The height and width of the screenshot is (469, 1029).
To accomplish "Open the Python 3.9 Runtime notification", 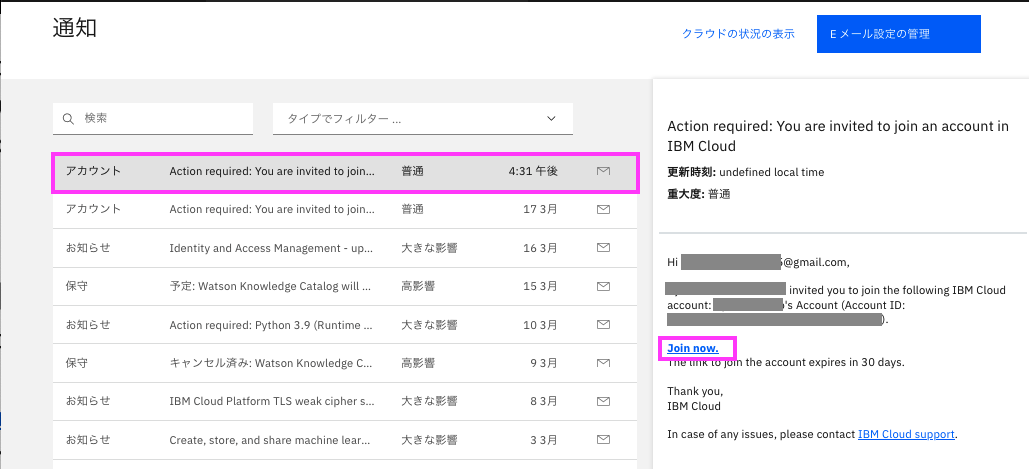I will [271, 324].
